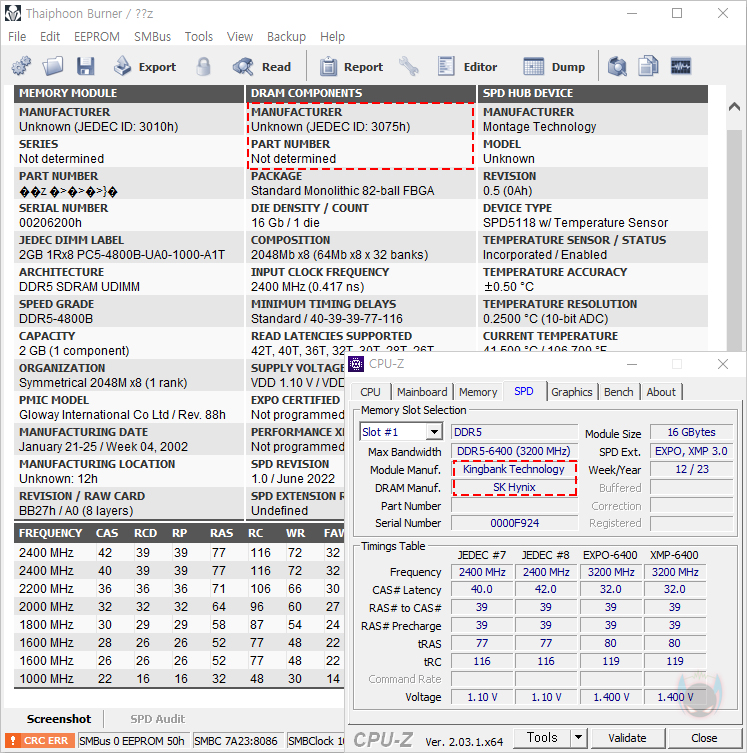Viewport: 747px width, 753px height.
Task: Open the Tools menu in Thaiphoon Burner
Action: coord(199,36)
